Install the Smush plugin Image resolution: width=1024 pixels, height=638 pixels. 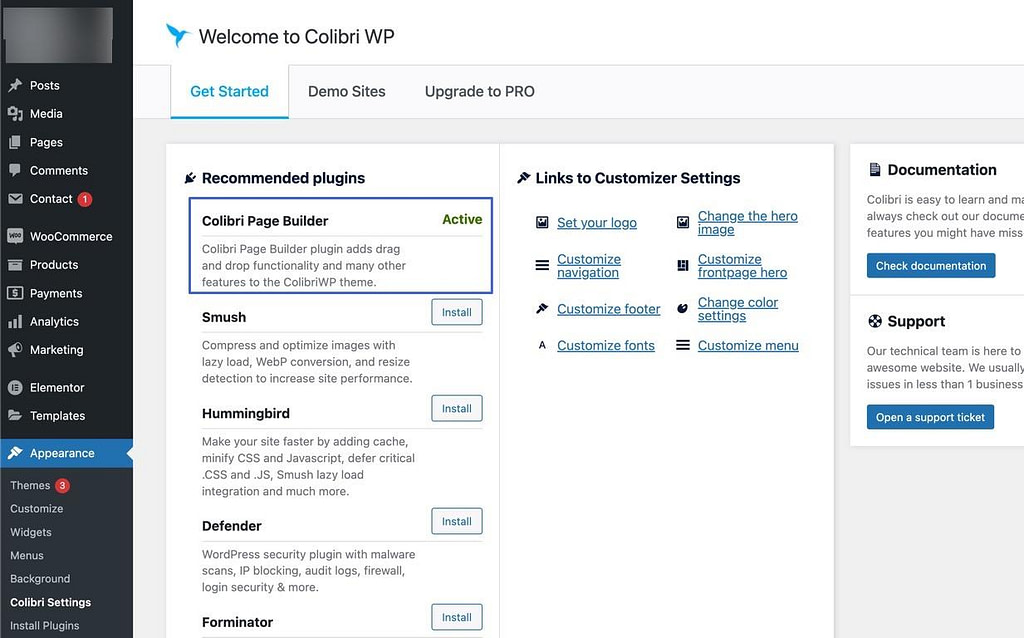(x=456, y=312)
